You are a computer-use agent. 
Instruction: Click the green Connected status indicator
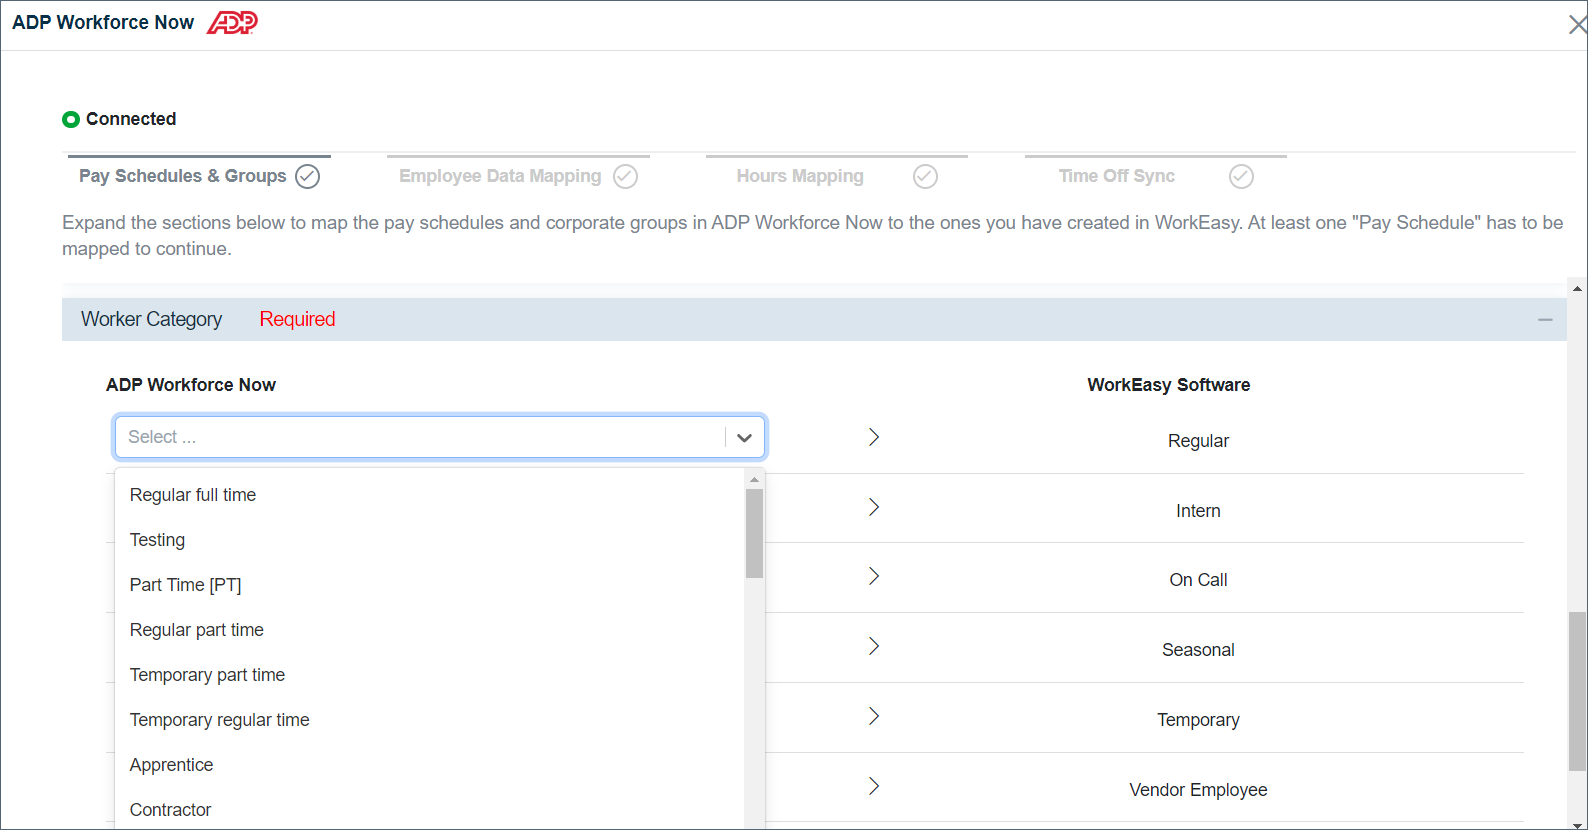click(x=71, y=119)
